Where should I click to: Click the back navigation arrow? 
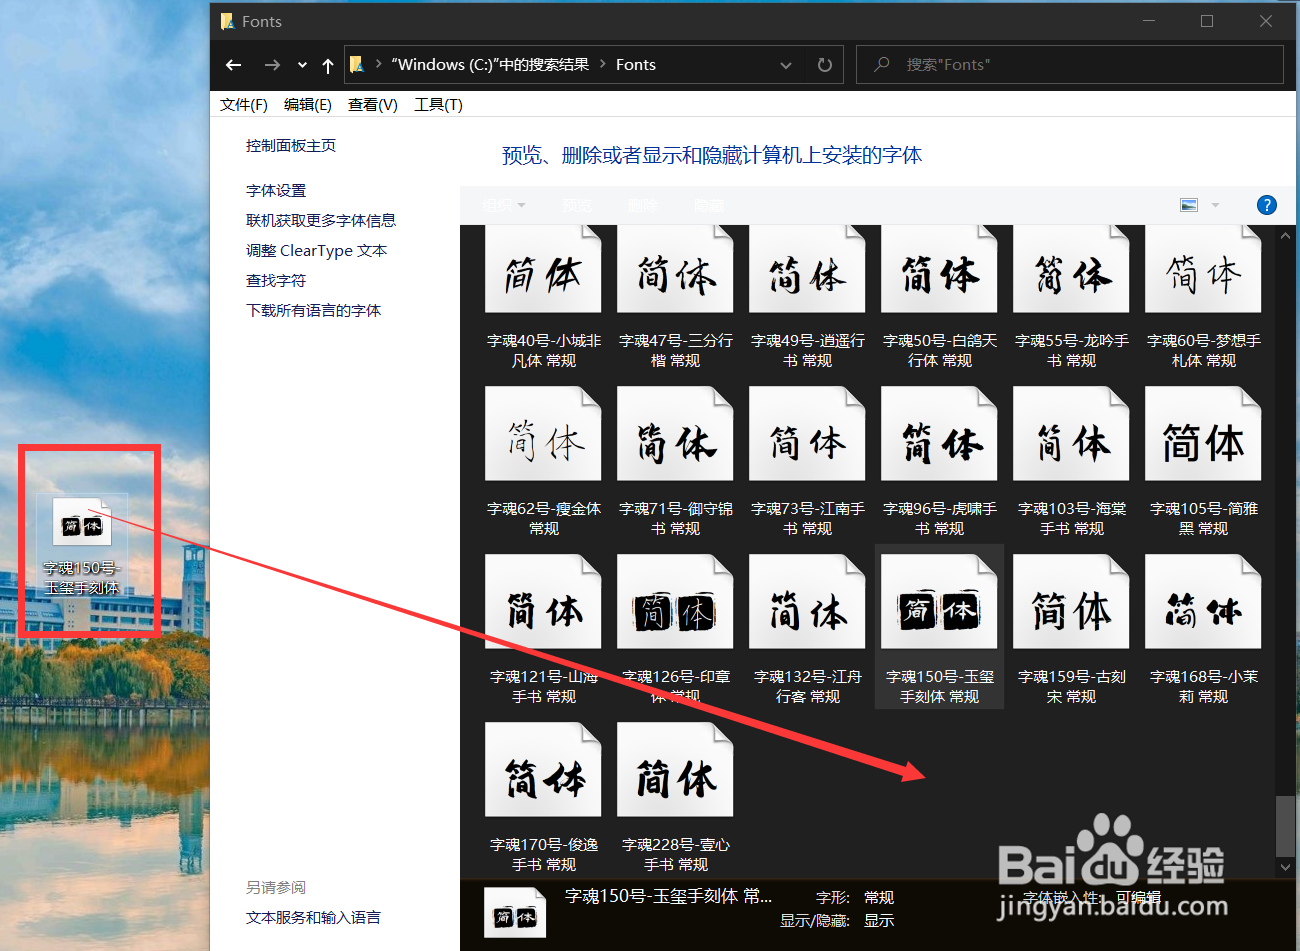(x=233, y=64)
